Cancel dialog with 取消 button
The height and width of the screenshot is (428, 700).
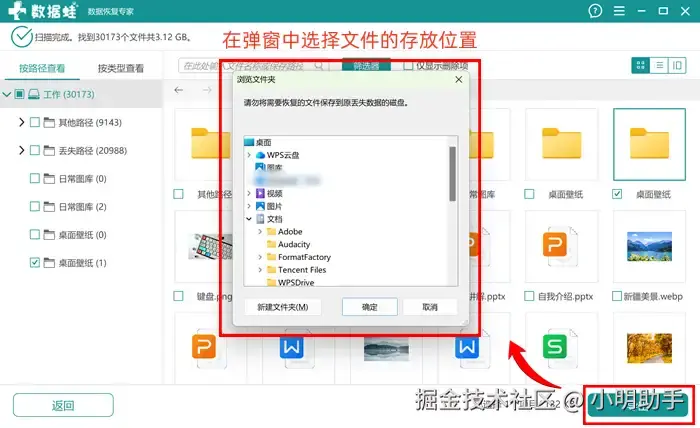430,307
